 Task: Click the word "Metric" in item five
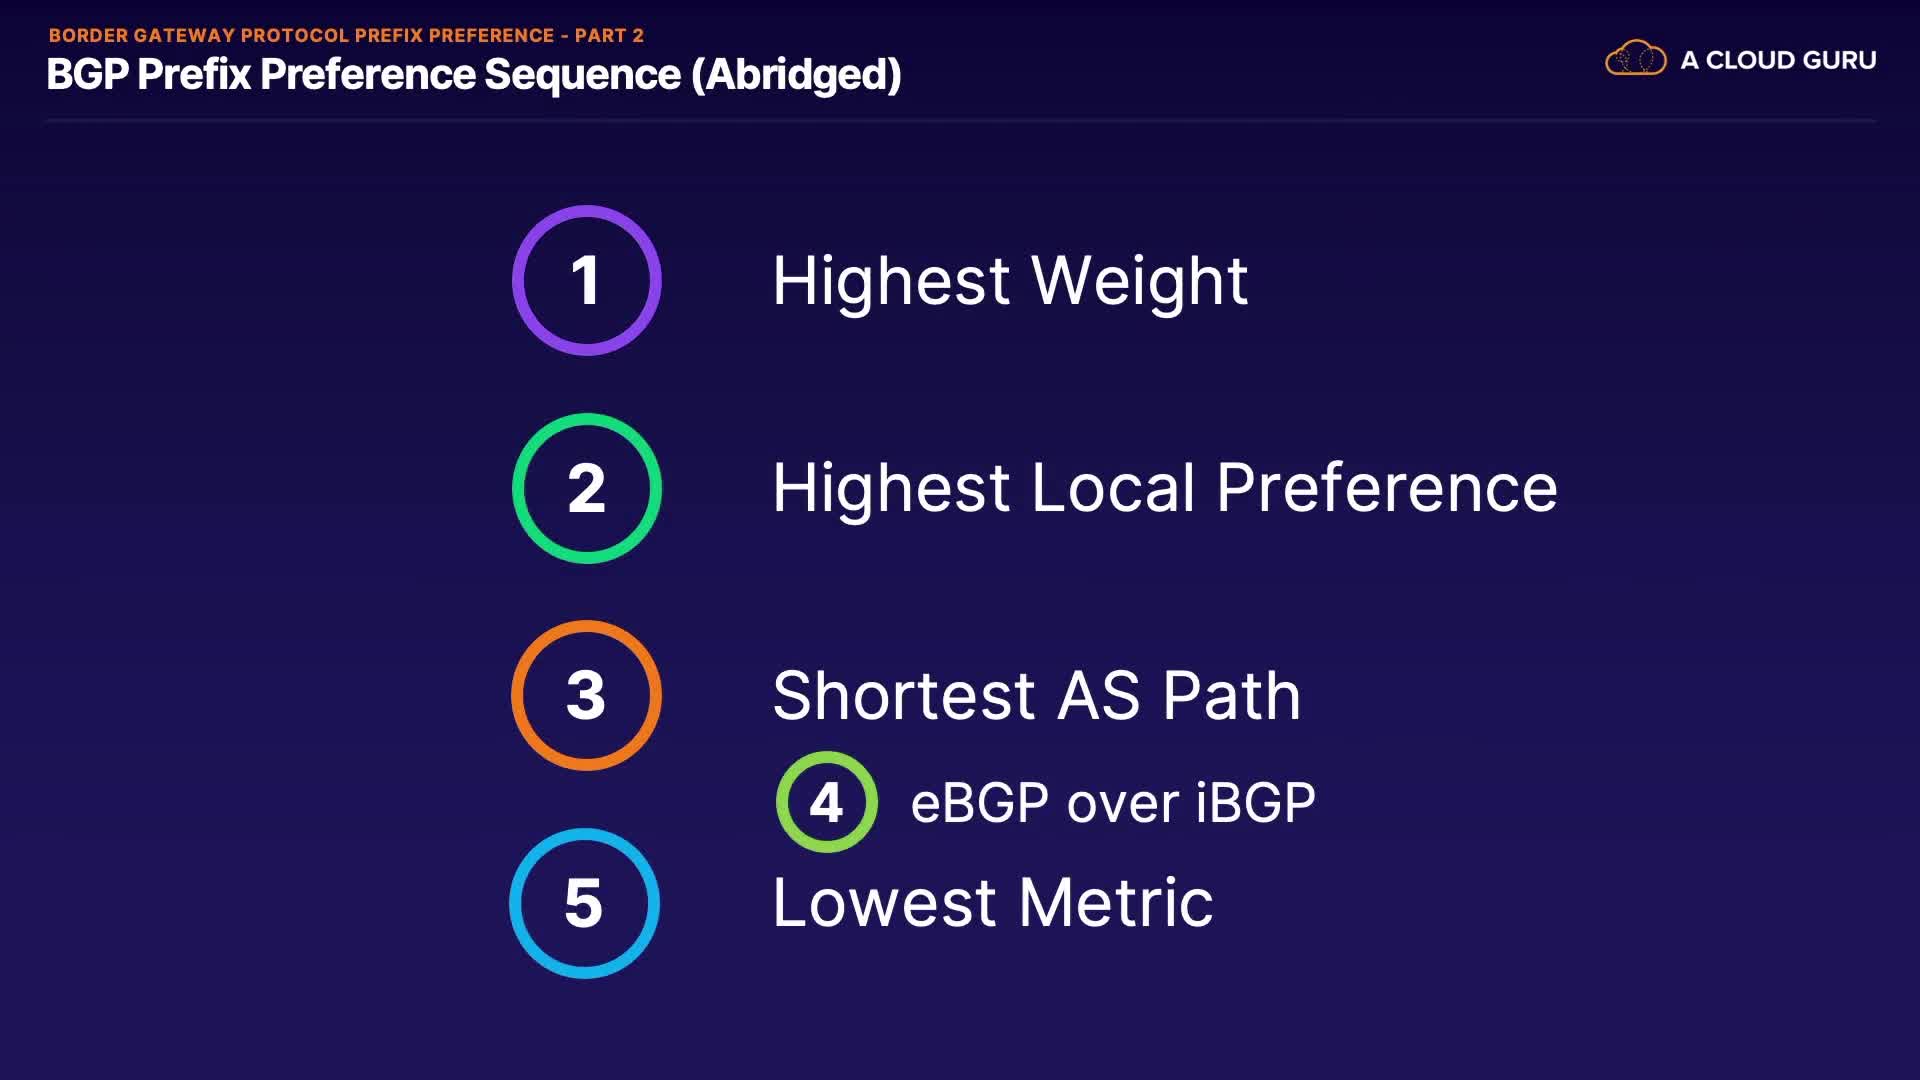pos(1116,903)
